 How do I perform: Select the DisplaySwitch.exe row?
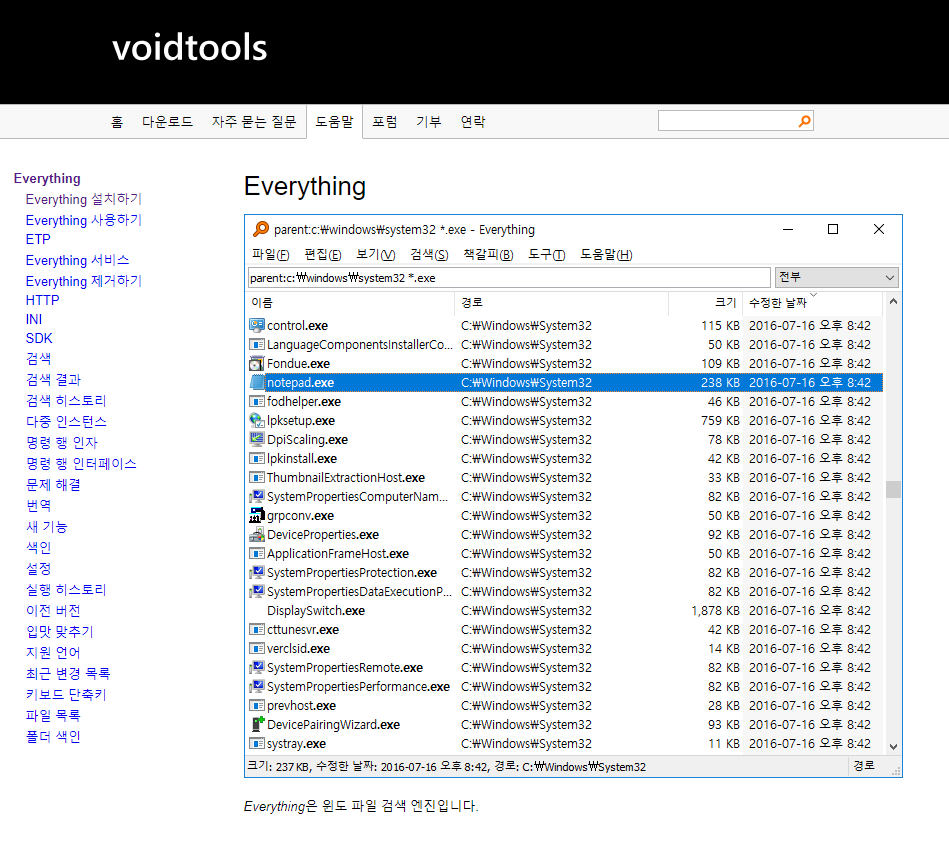tap(565, 611)
